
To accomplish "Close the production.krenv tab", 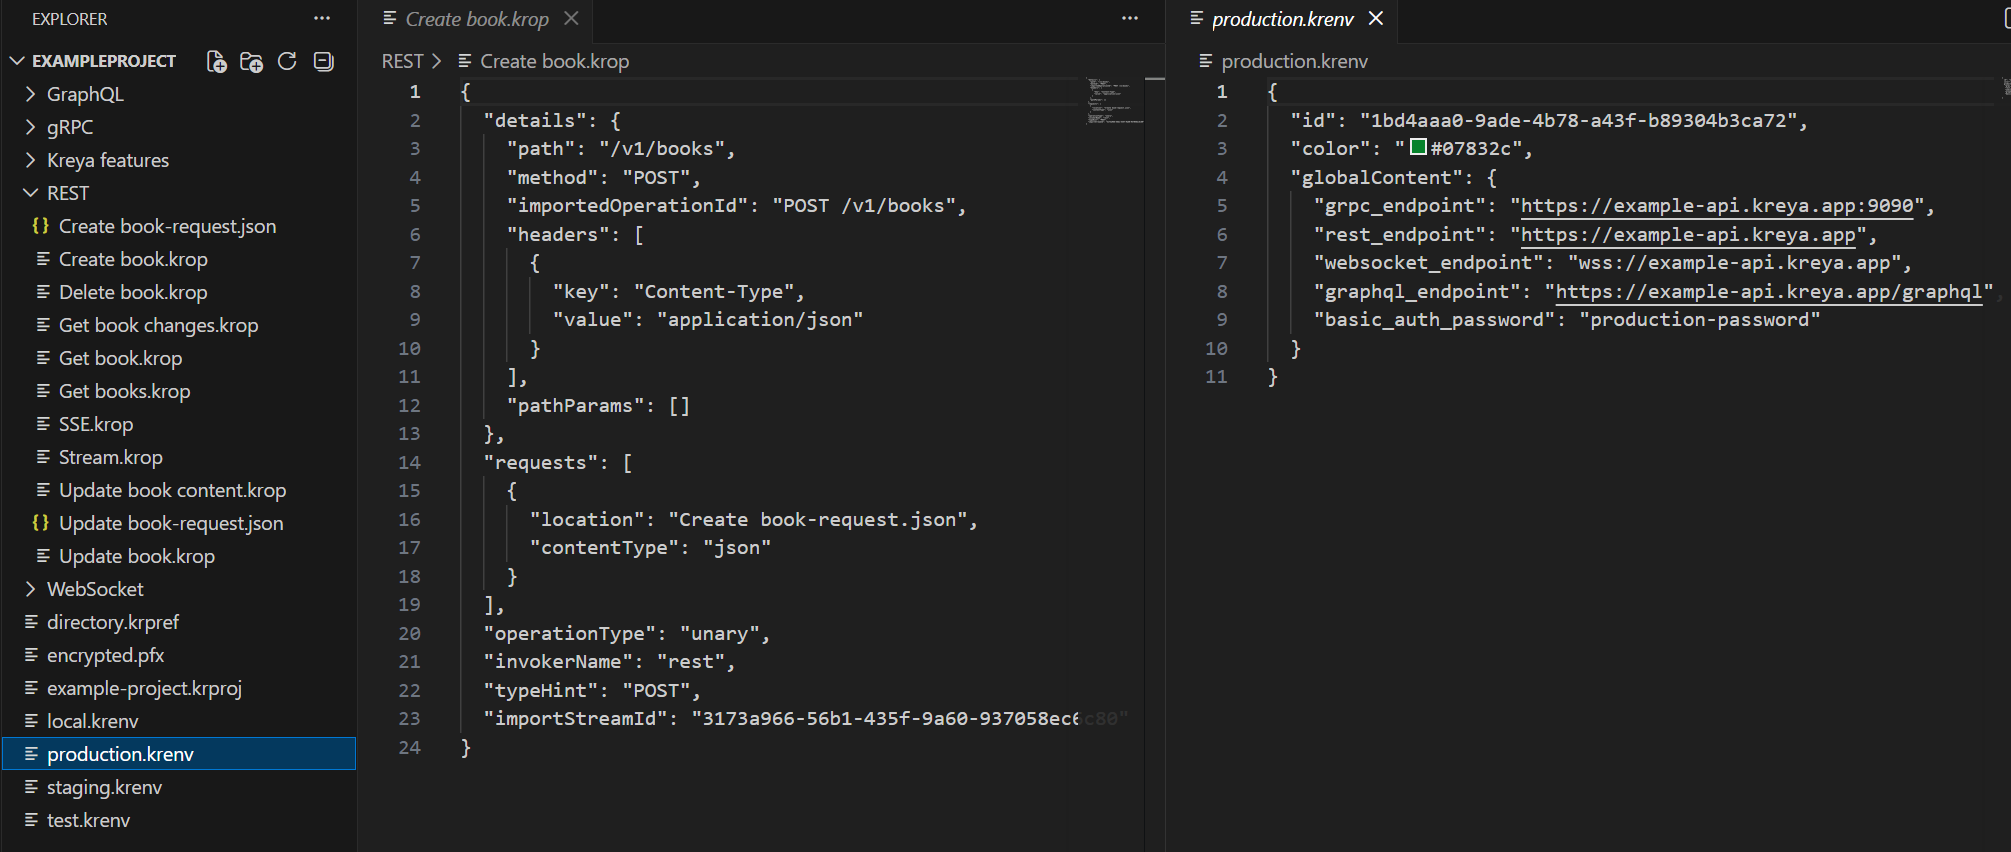I will [1376, 19].
